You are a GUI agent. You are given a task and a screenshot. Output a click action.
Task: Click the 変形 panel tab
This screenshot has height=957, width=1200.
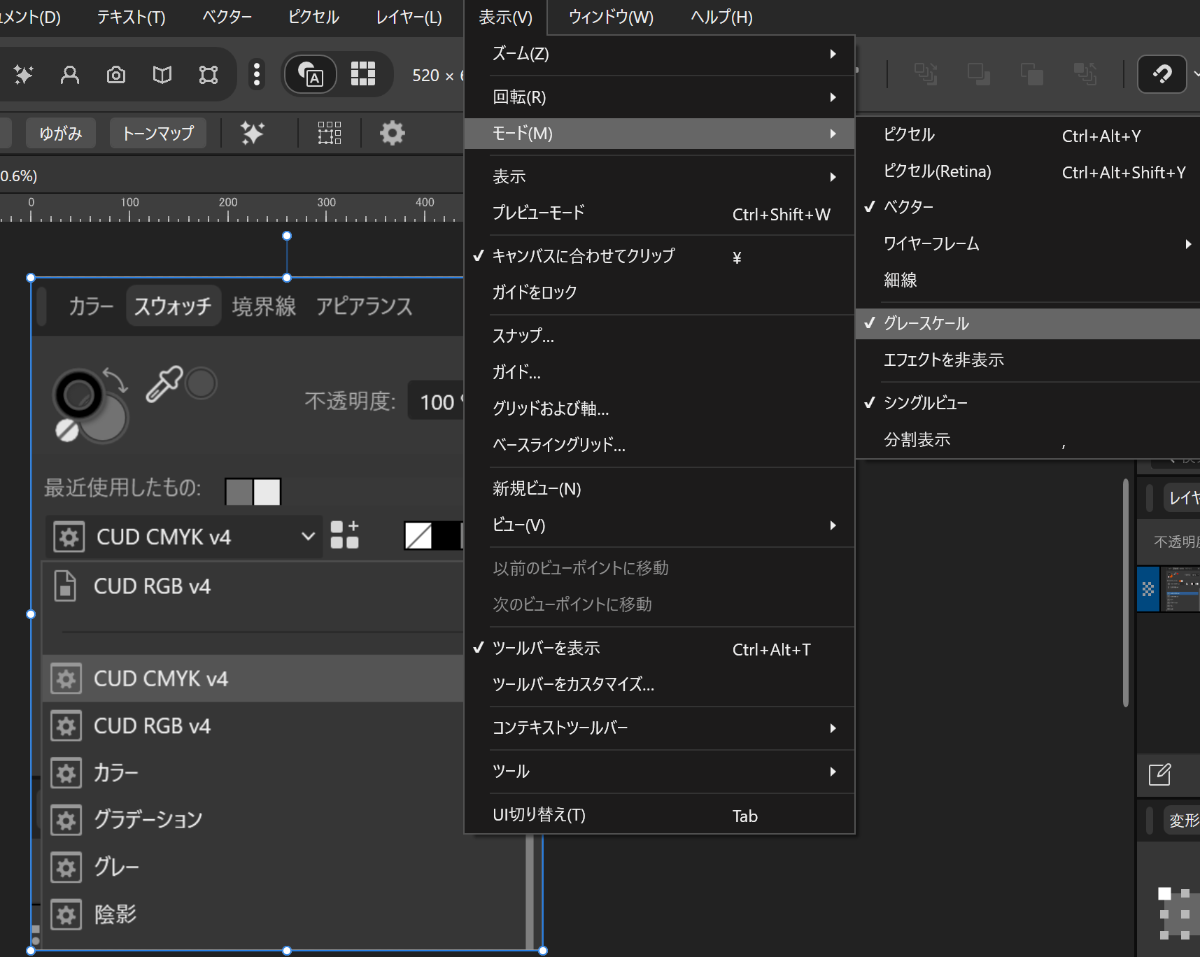[1184, 821]
